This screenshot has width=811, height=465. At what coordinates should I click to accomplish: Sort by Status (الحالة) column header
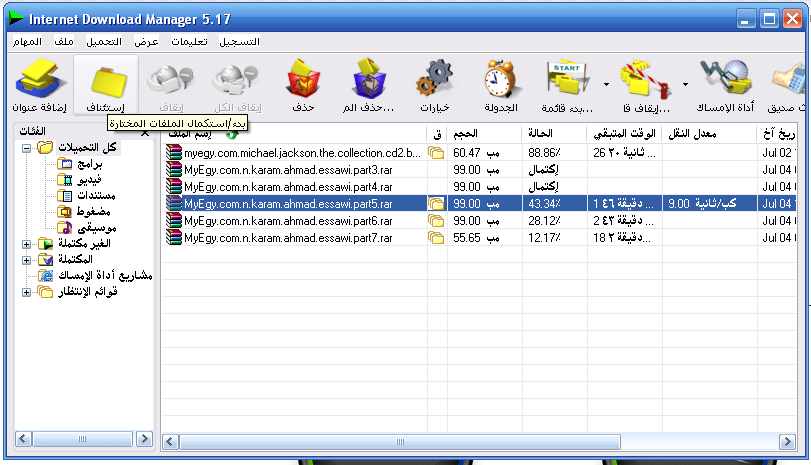tap(554, 134)
